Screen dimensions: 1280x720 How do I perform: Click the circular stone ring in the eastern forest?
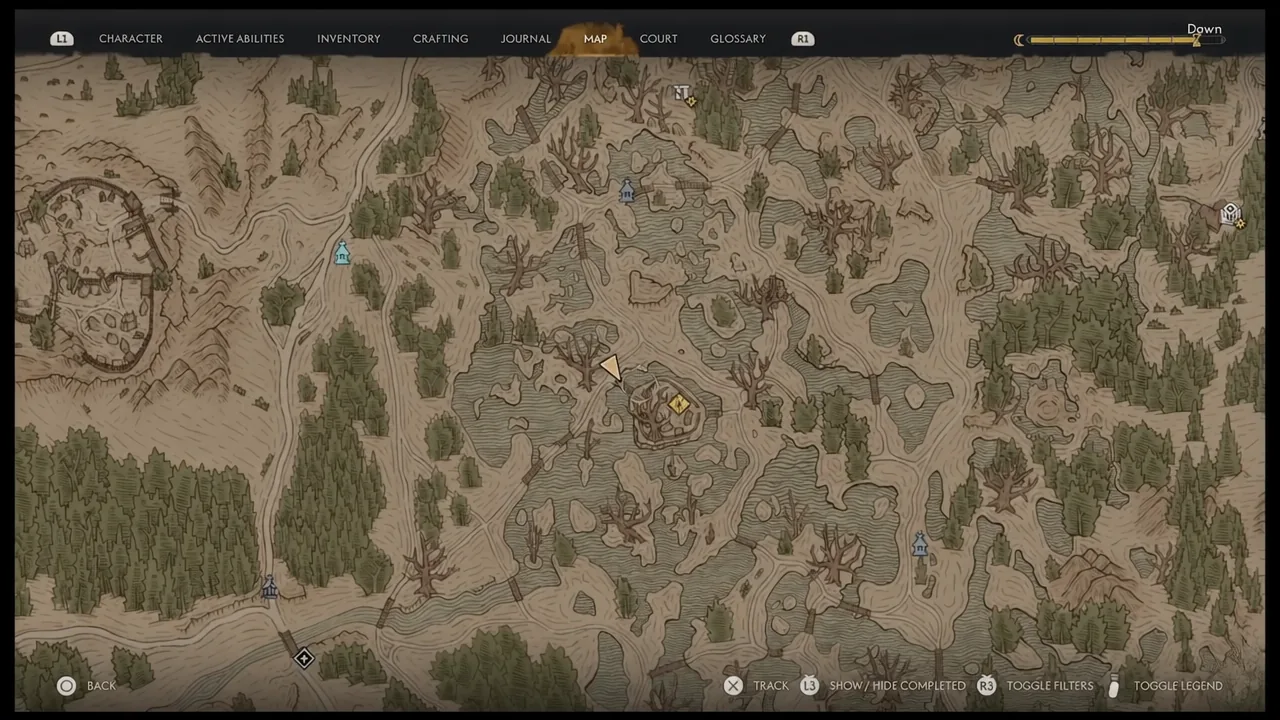[x=1048, y=407]
